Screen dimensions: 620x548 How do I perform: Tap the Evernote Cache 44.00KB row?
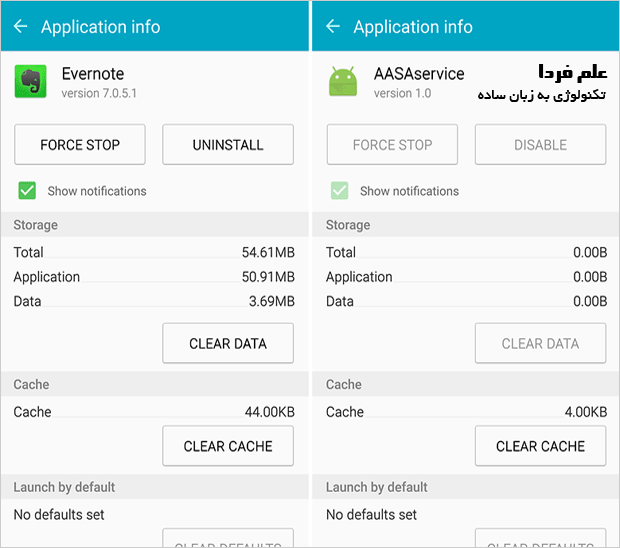[x=154, y=411]
